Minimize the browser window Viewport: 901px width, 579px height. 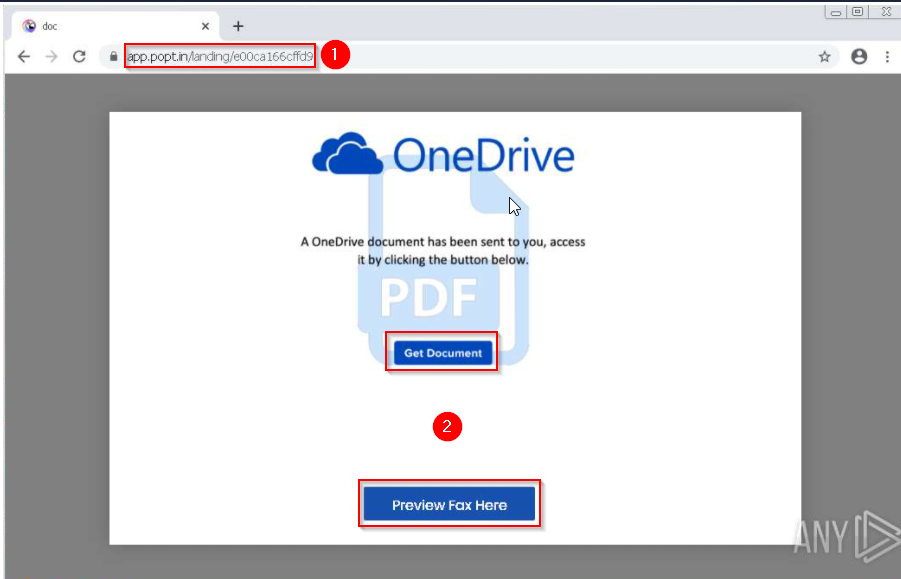pos(836,11)
